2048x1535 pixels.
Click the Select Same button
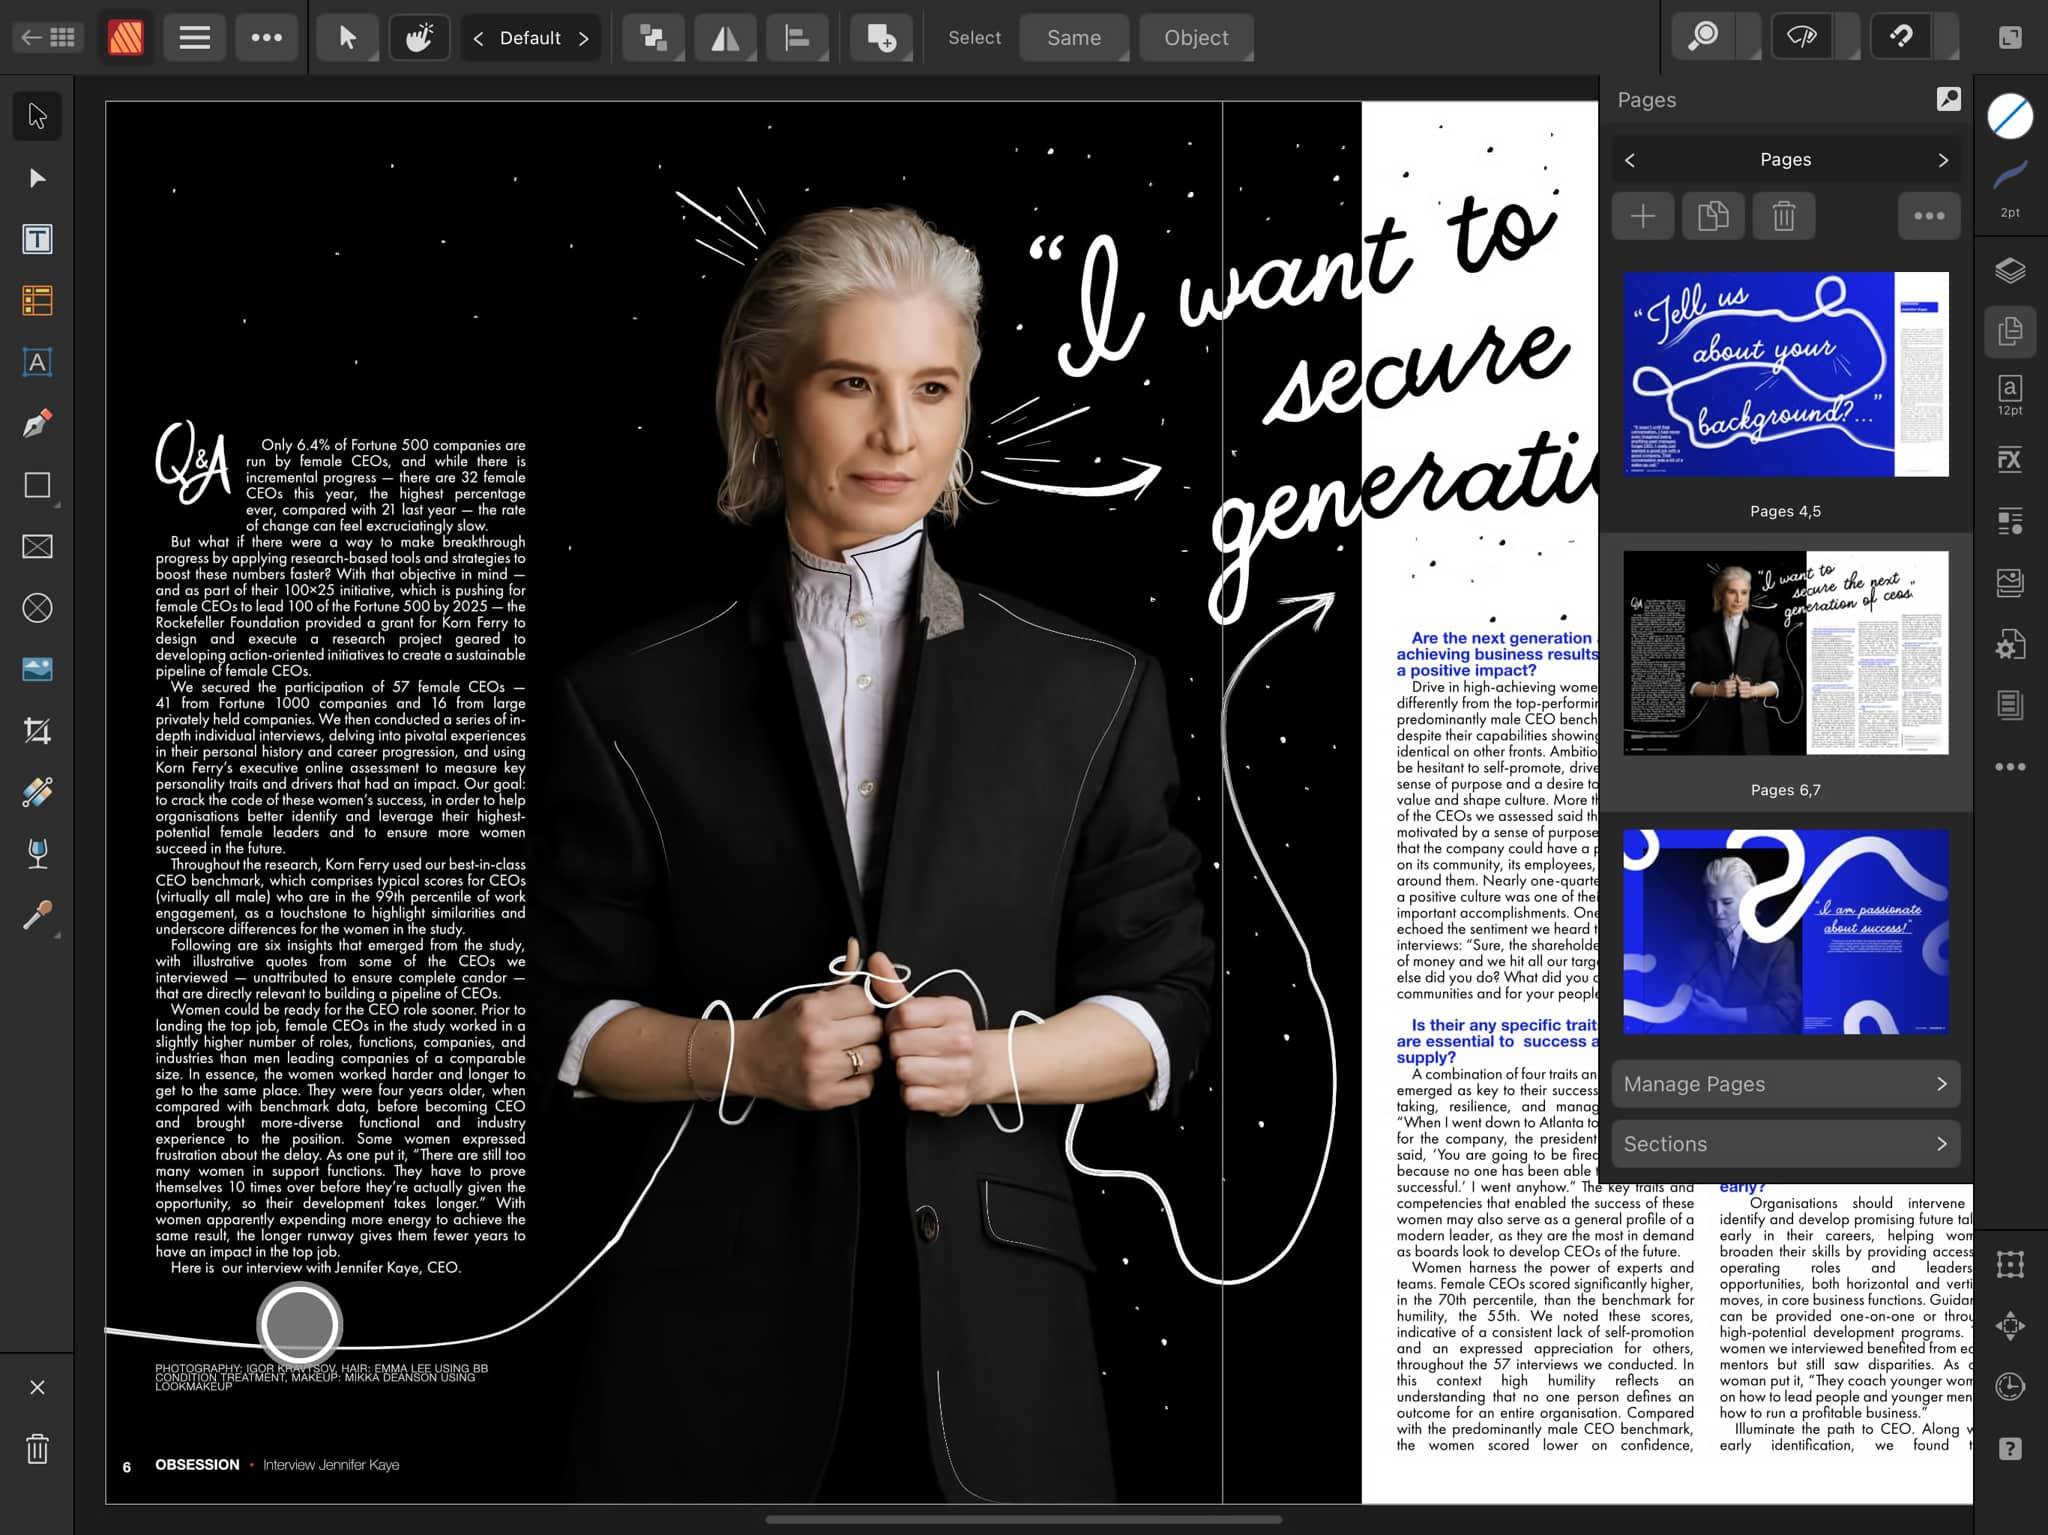tap(1074, 38)
